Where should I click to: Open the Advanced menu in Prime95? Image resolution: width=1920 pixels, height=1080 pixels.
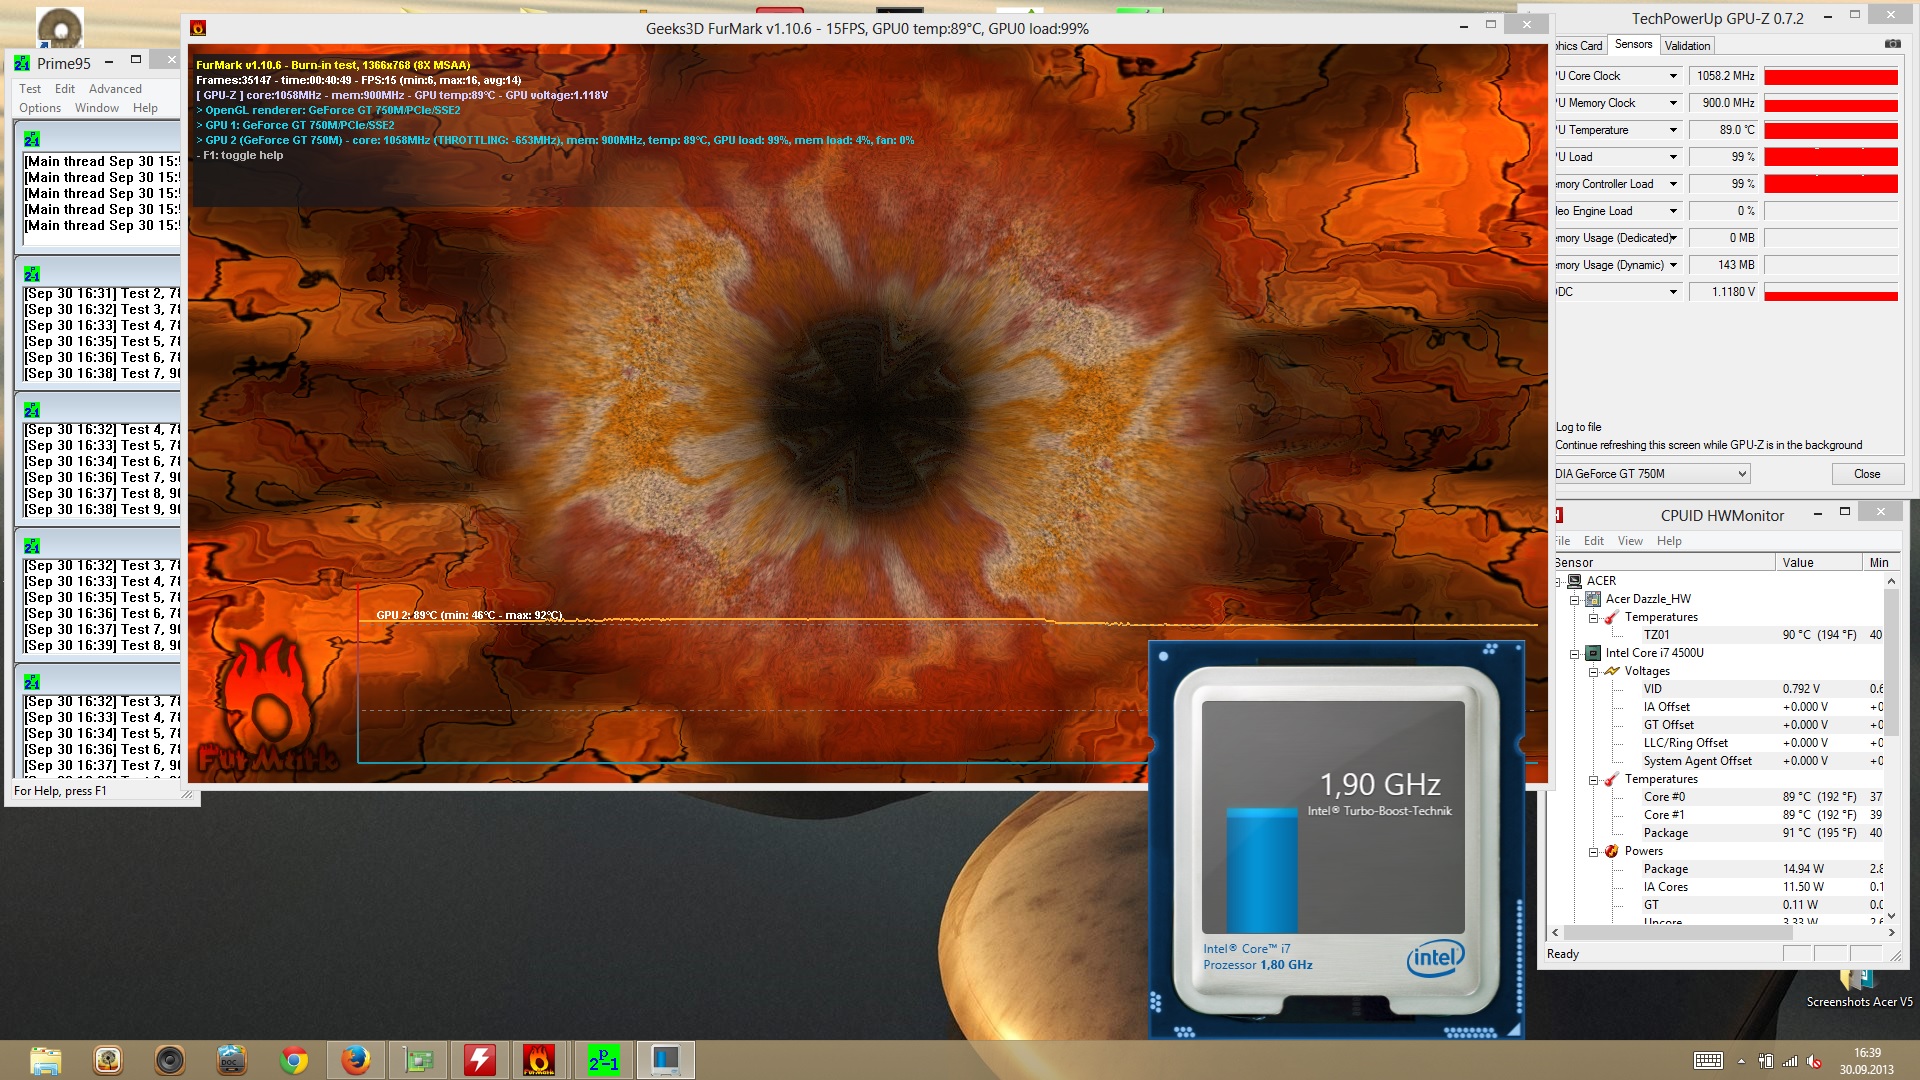tap(115, 89)
